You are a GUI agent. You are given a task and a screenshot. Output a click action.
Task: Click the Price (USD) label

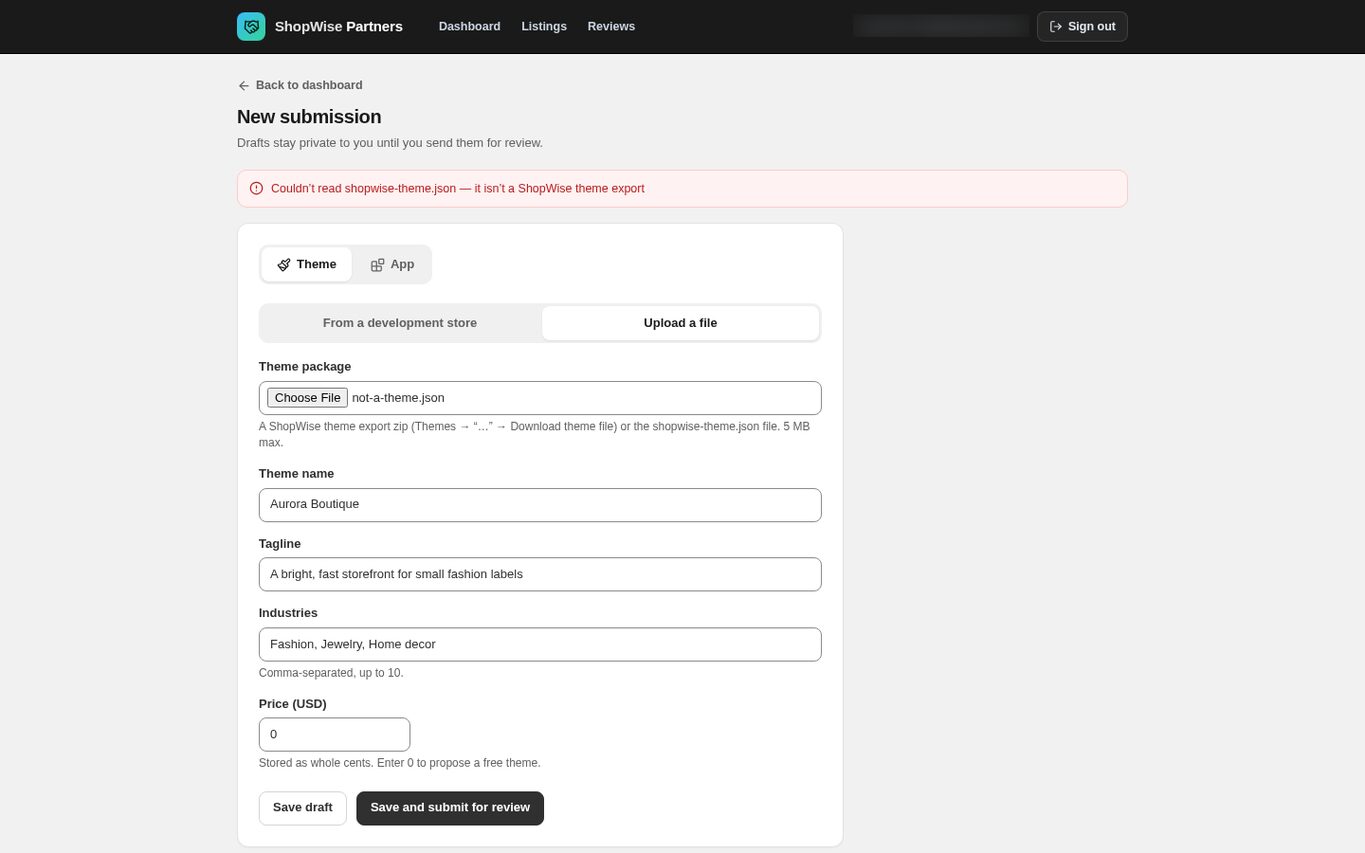293,704
